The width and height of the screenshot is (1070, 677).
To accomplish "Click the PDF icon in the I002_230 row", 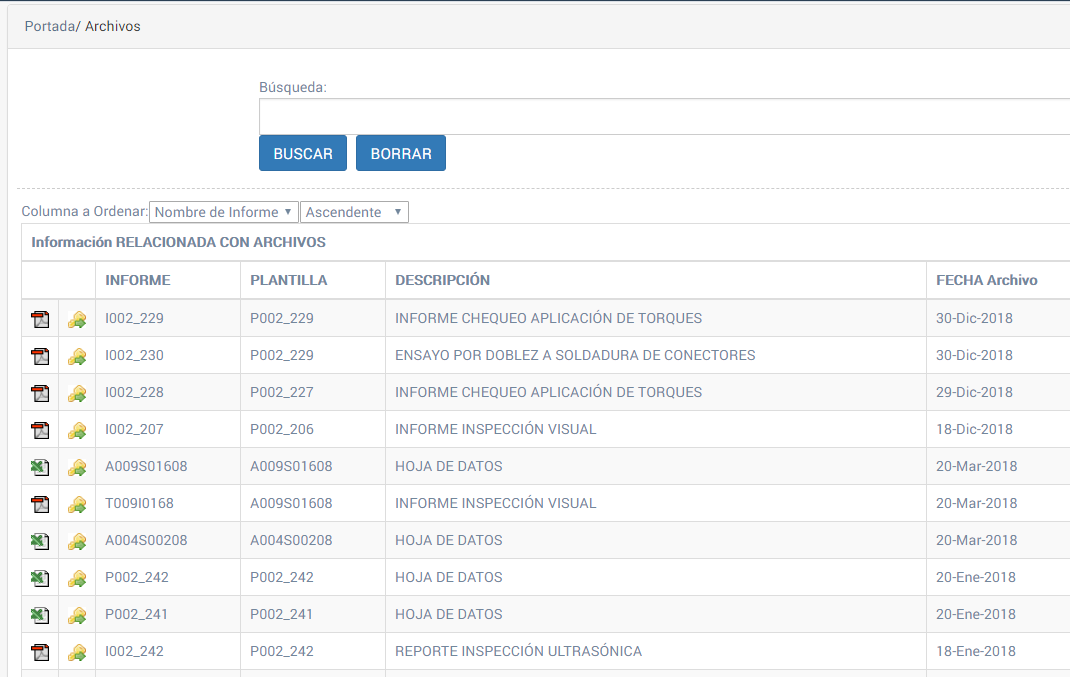I will [40, 356].
